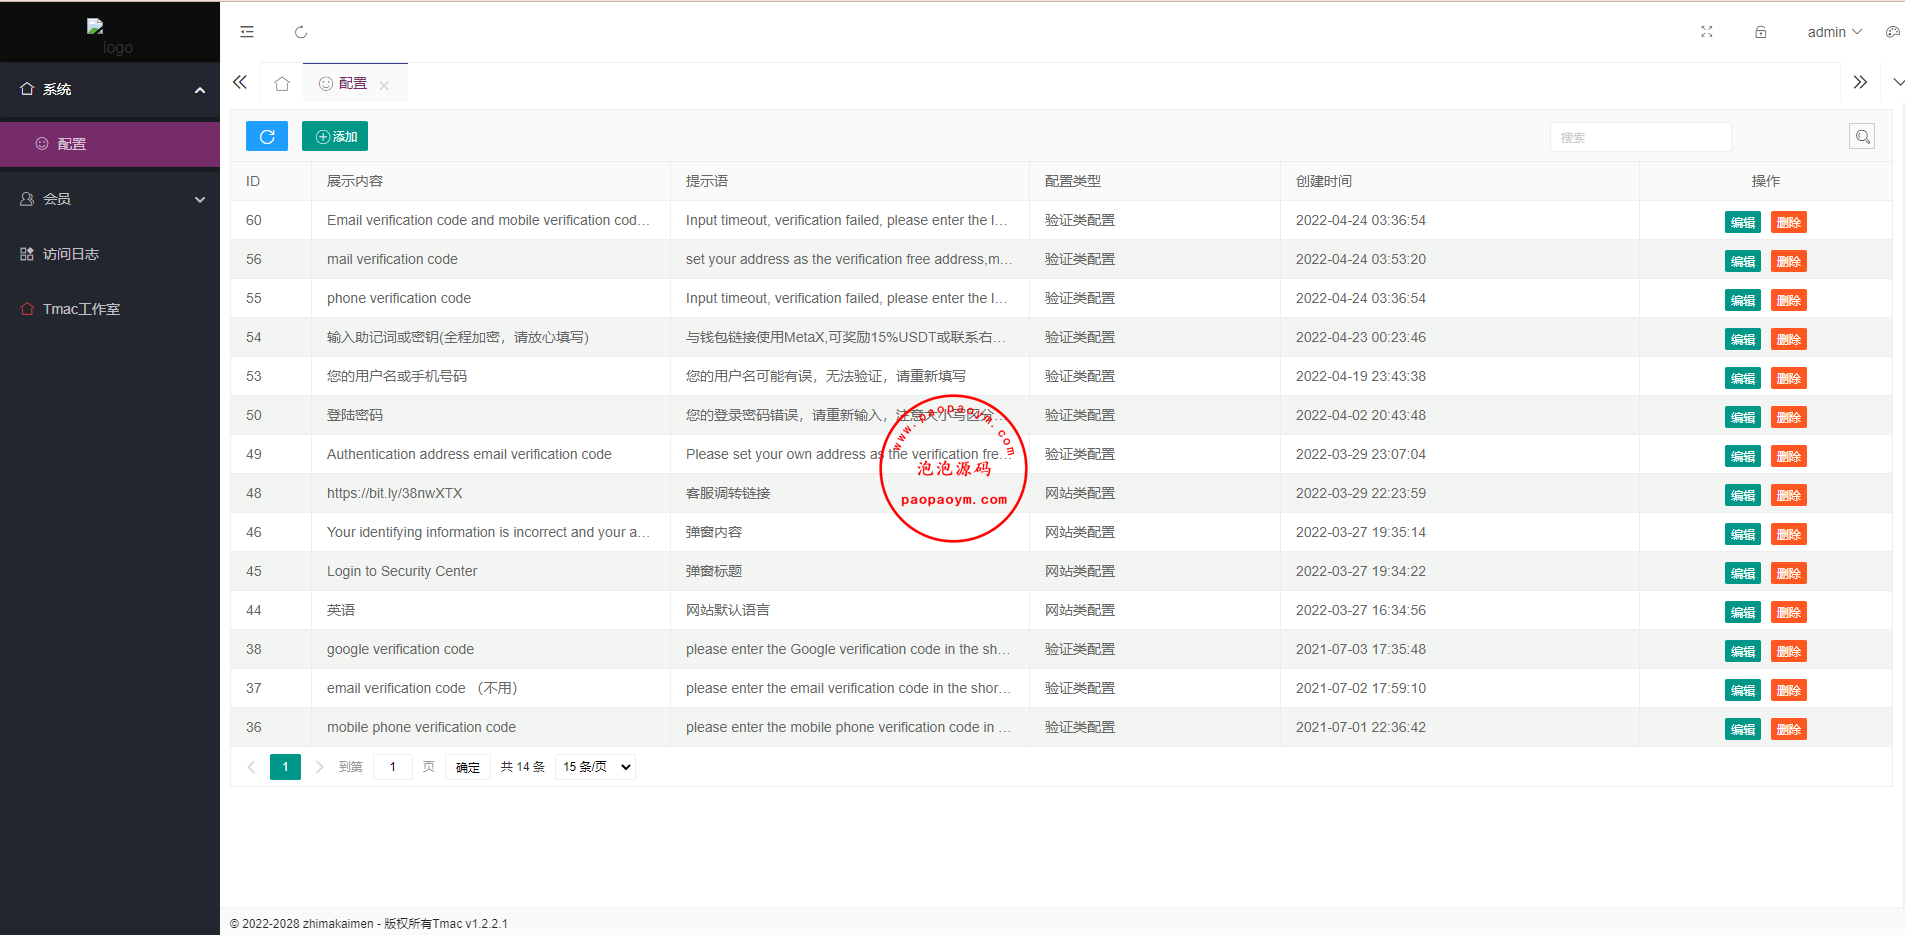Edit the 登陆密码 row
This screenshot has width=1905, height=935.
(1743, 417)
